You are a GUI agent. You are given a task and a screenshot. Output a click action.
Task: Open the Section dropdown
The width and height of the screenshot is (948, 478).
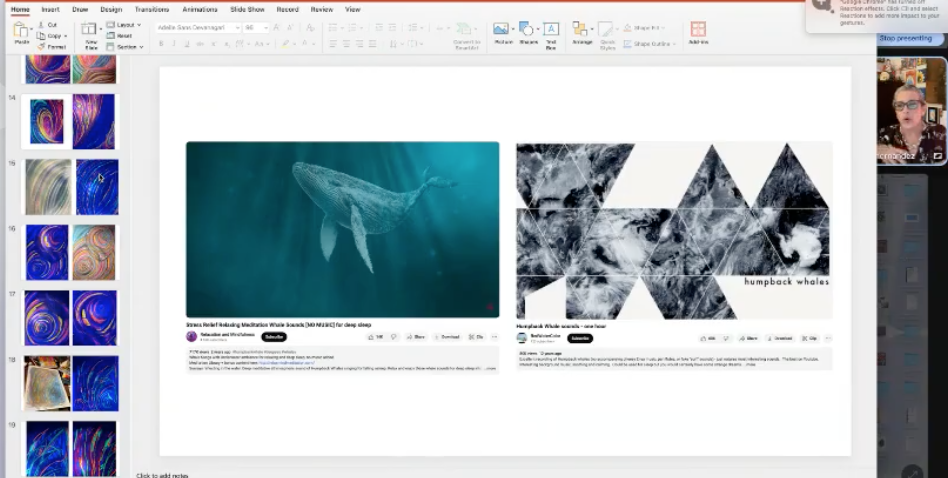tap(125, 47)
